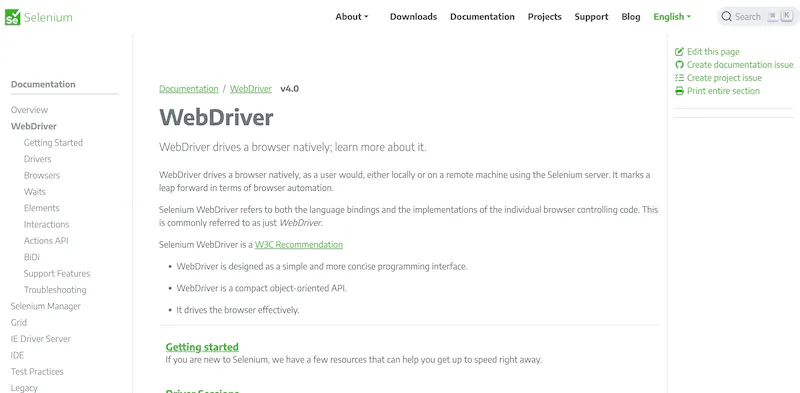Image resolution: width=800 pixels, height=393 pixels.
Task: Select Test Practices in the sidebar
Action: (37, 371)
